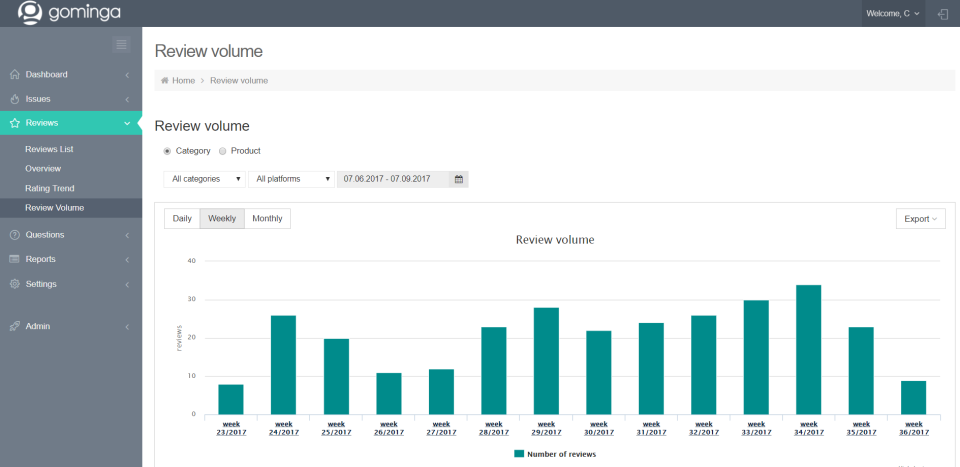Open Rating Trend in sidebar

pyautogui.click(x=50, y=189)
